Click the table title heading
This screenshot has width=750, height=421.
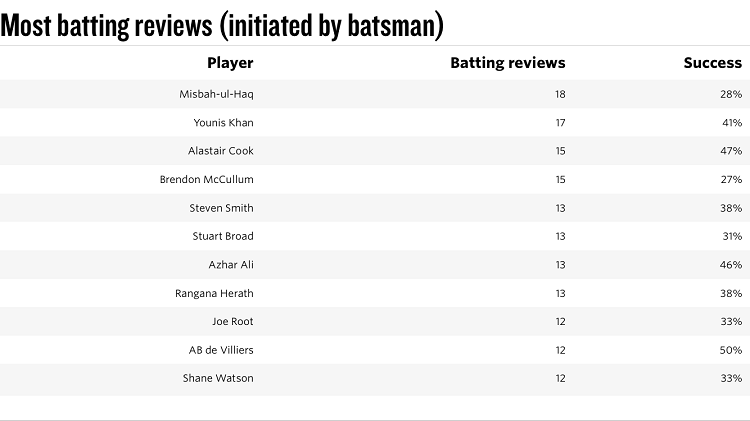tap(222, 25)
